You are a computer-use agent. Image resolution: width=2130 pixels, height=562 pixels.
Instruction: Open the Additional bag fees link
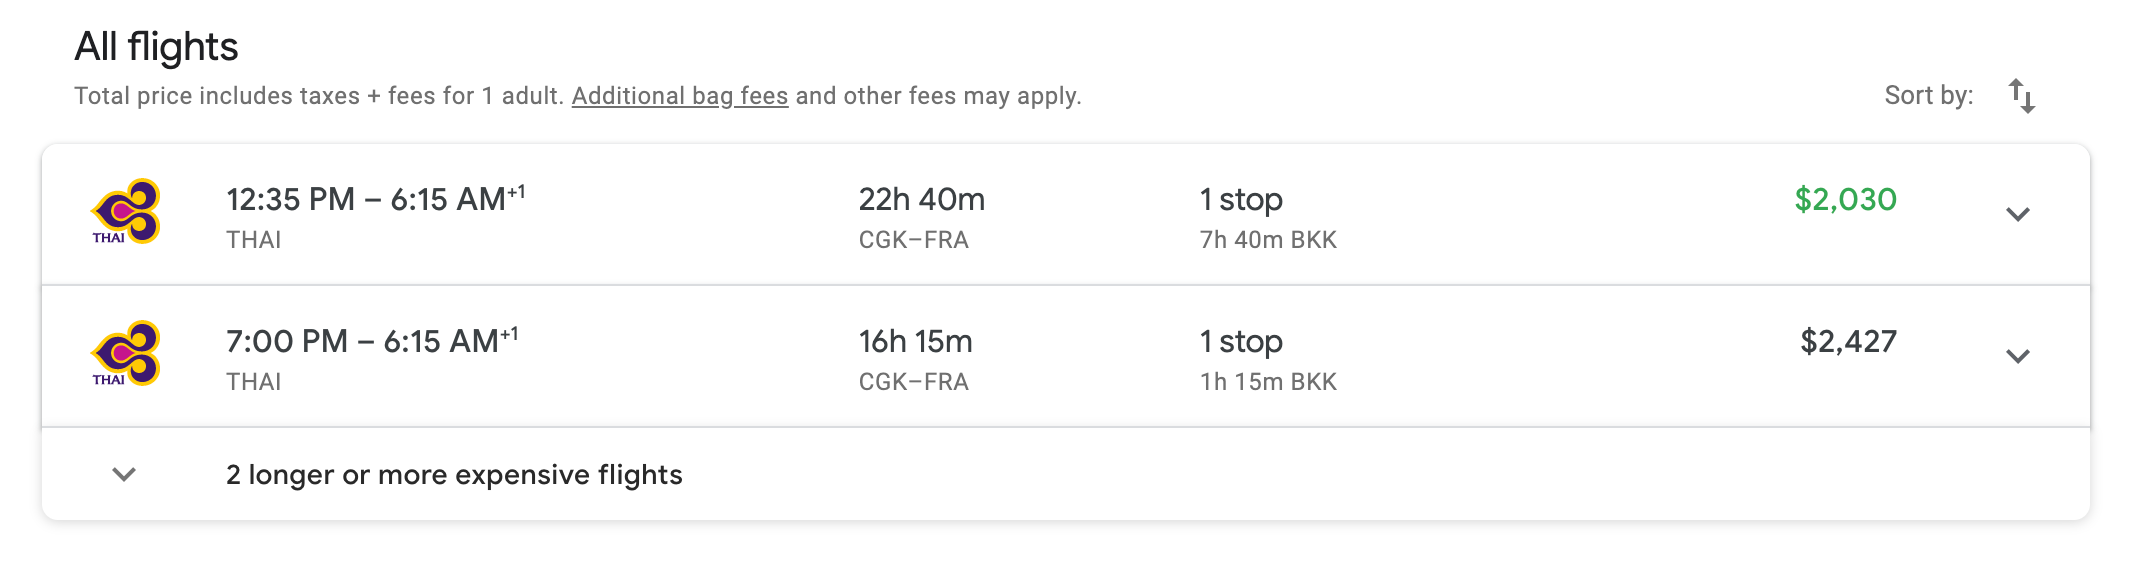point(680,96)
